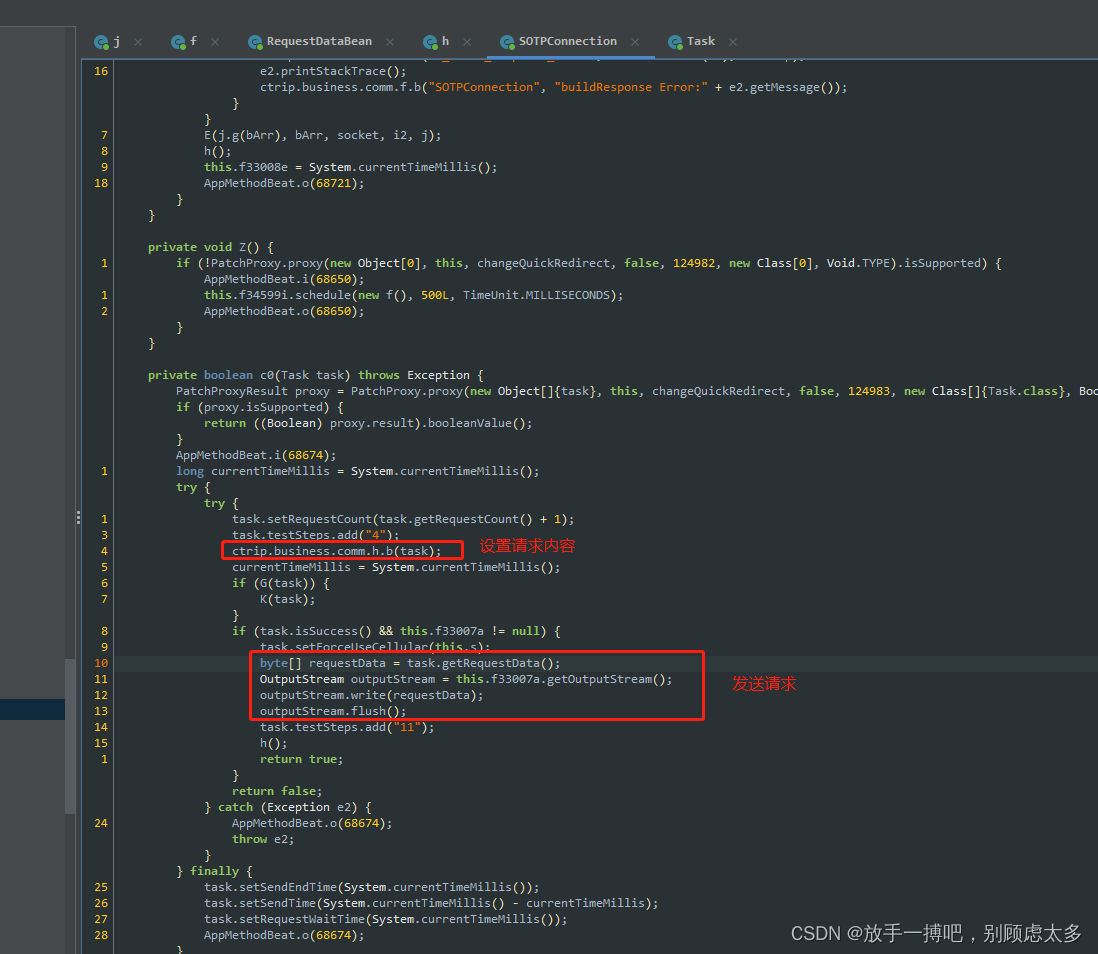Click the class icon on RequestDataBean tab
Viewport: 1098px width, 954px height.
pyautogui.click(x=256, y=42)
